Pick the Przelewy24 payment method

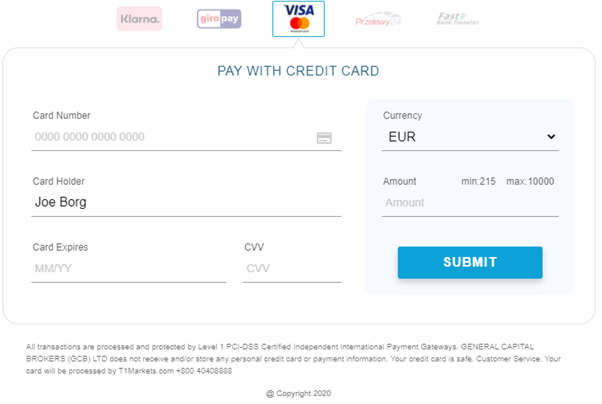378,19
